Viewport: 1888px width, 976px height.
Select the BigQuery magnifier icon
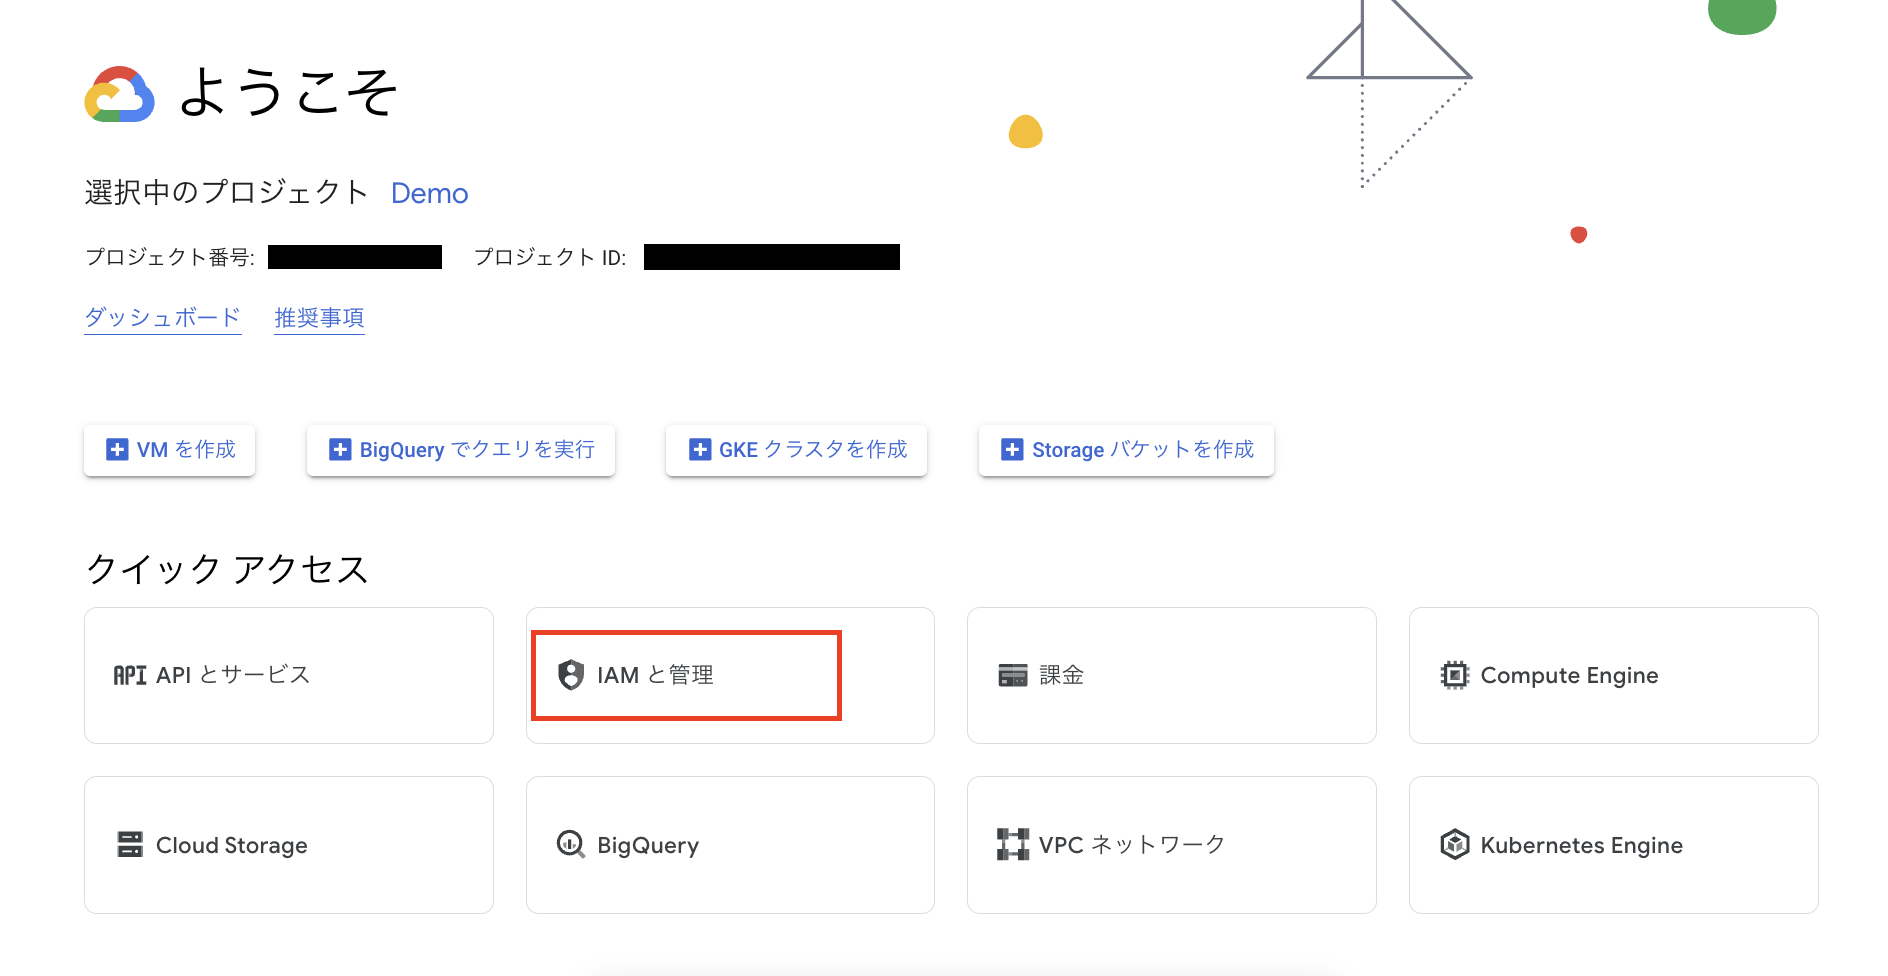click(571, 844)
